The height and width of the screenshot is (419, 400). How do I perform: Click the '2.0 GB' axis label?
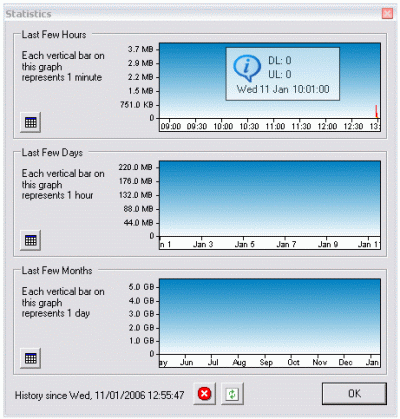click(141, 328)
